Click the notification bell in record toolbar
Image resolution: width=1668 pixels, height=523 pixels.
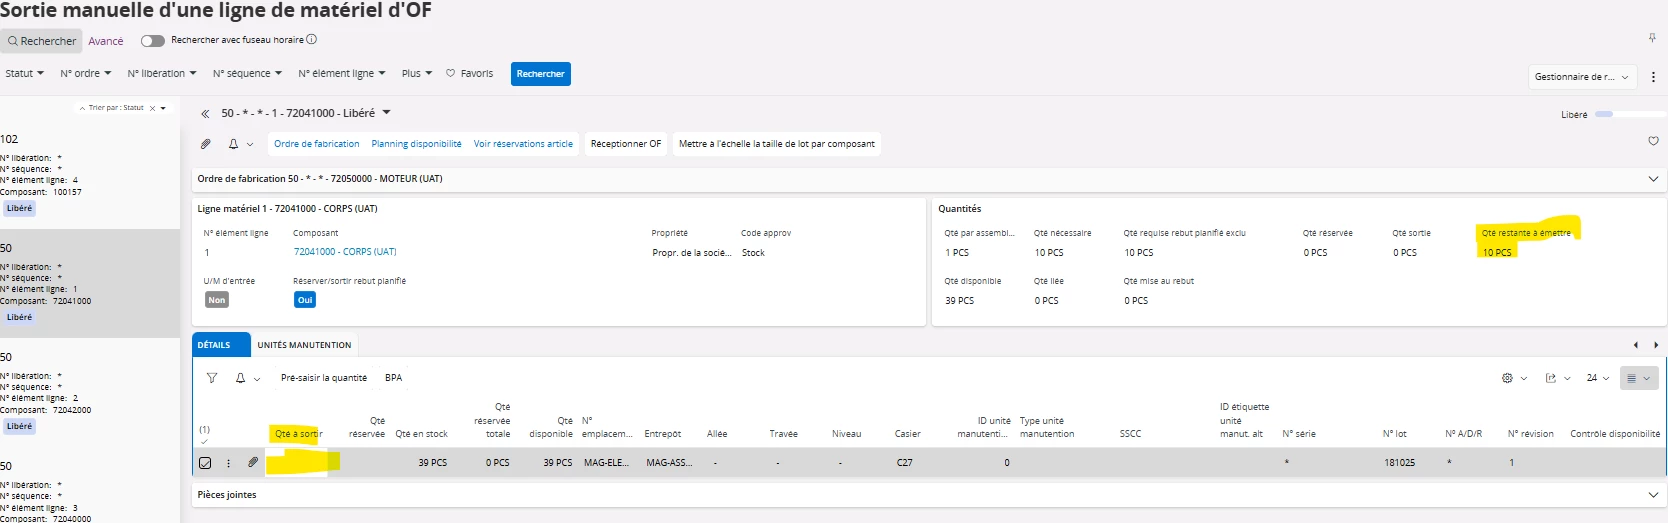(x=233, y=144)
